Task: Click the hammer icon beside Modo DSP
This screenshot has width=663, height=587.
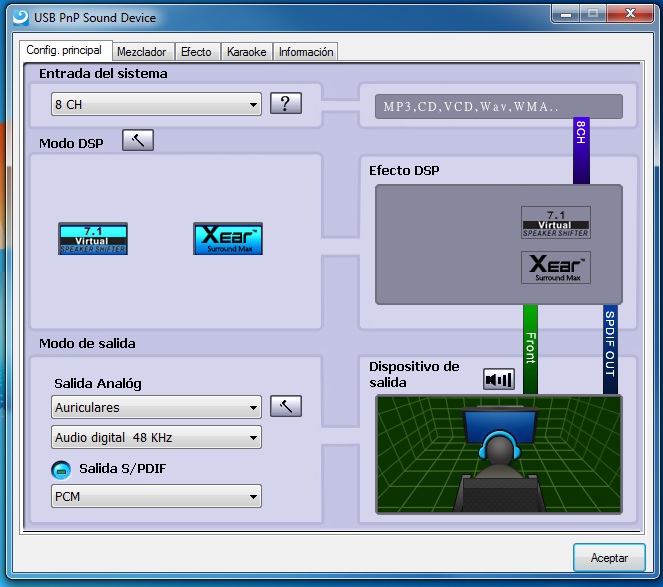Action: click(x=138, y=140)
